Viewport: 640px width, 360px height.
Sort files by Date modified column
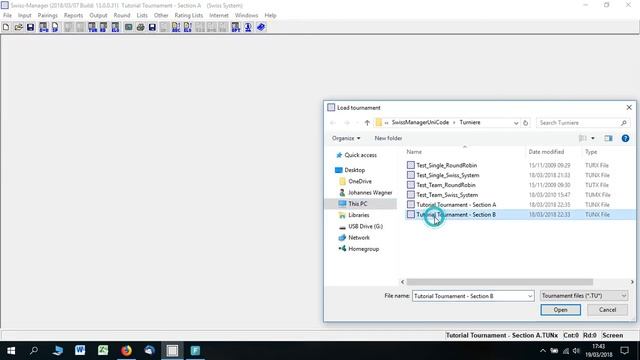[x=546, y=152]
